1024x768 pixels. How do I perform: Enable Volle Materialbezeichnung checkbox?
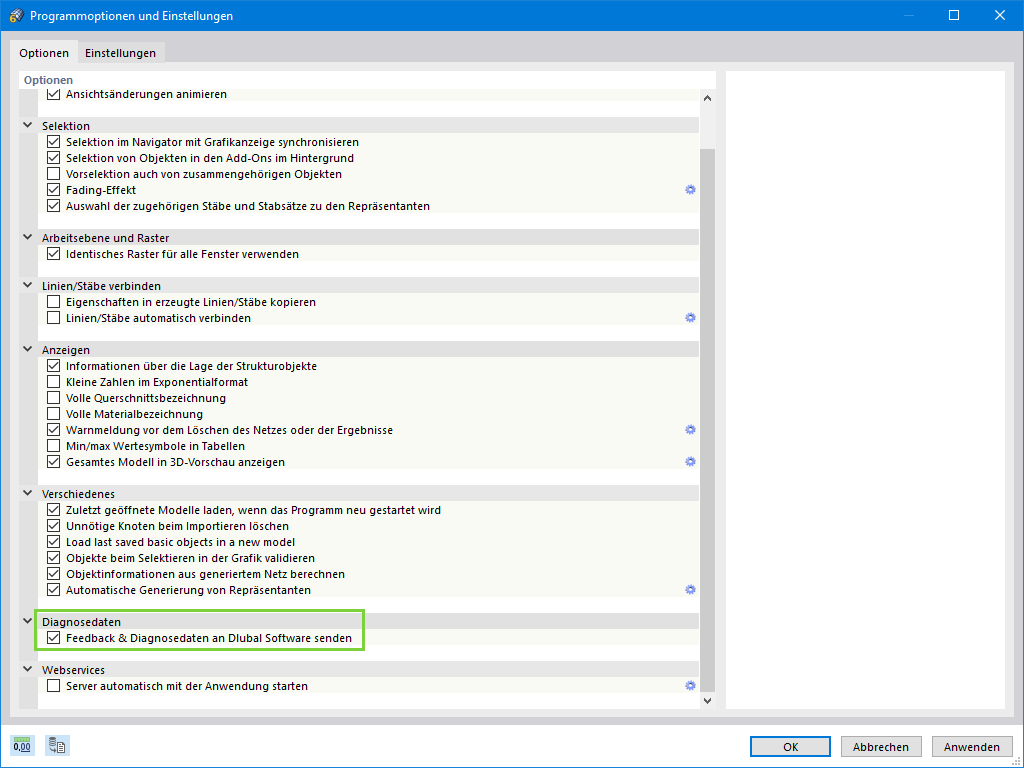tap(54, 414)
